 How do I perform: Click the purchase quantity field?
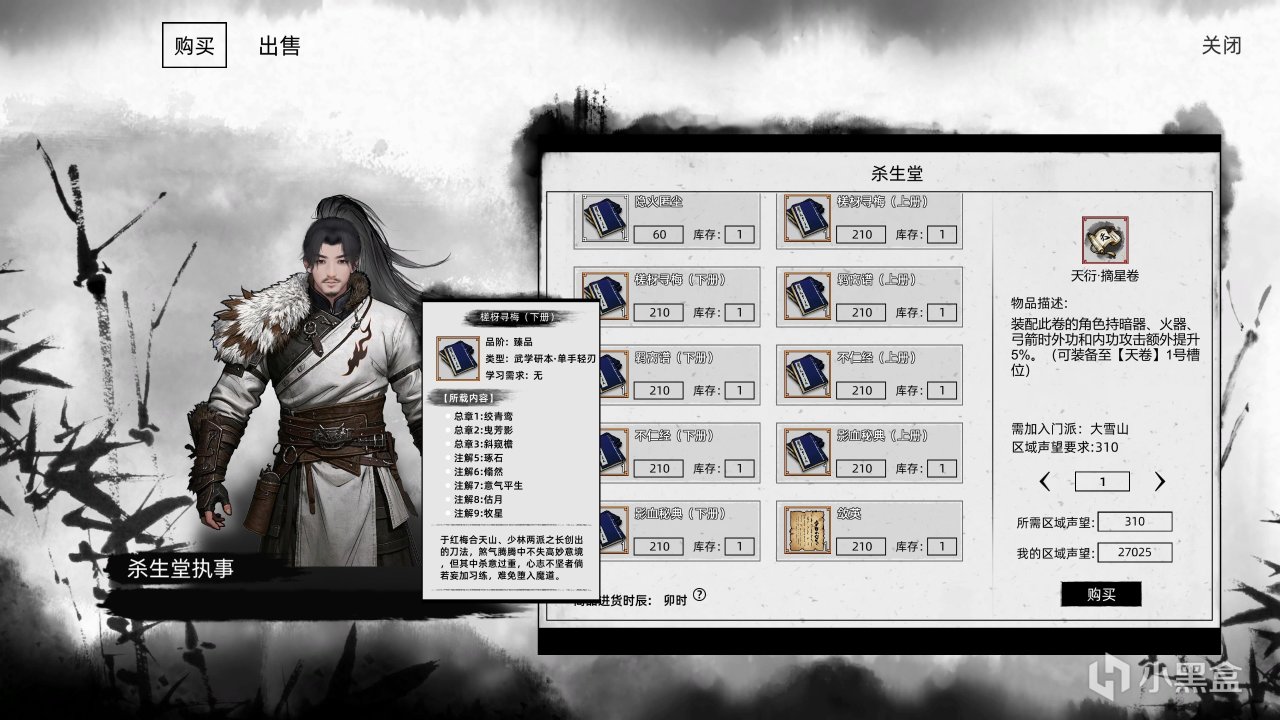pyautogui.click(x=1102, y=482)
